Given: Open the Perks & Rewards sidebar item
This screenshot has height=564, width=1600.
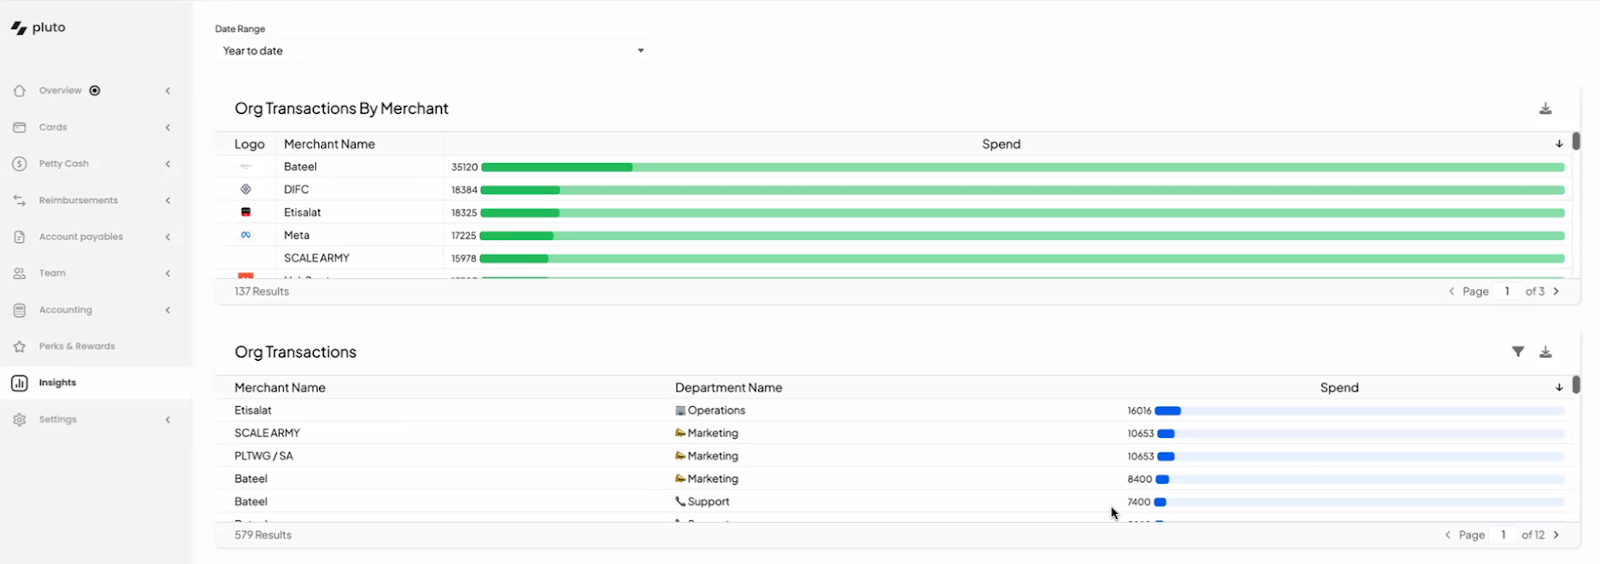Looking at the screenshot, I should (x=95, y=346).
